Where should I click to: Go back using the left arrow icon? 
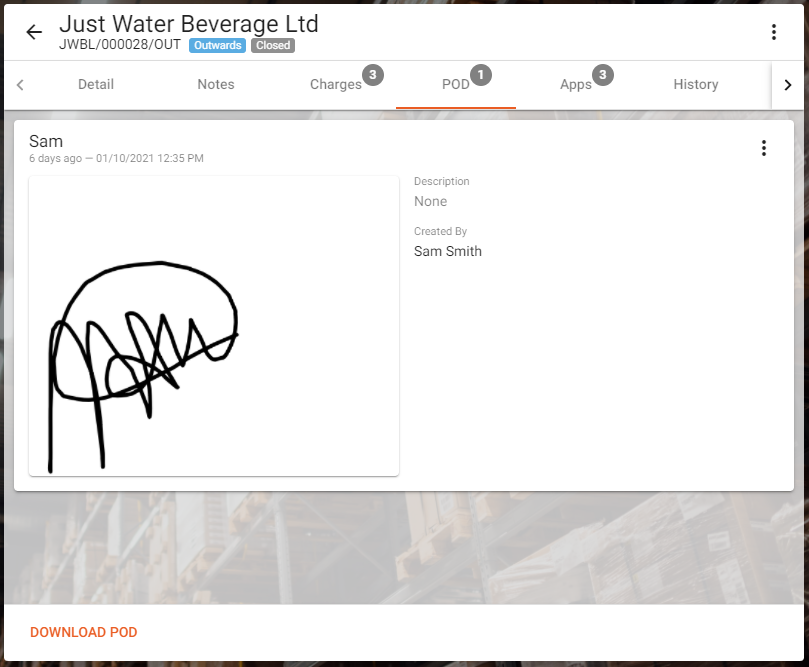pyautogui.click(x=34, y=32)
